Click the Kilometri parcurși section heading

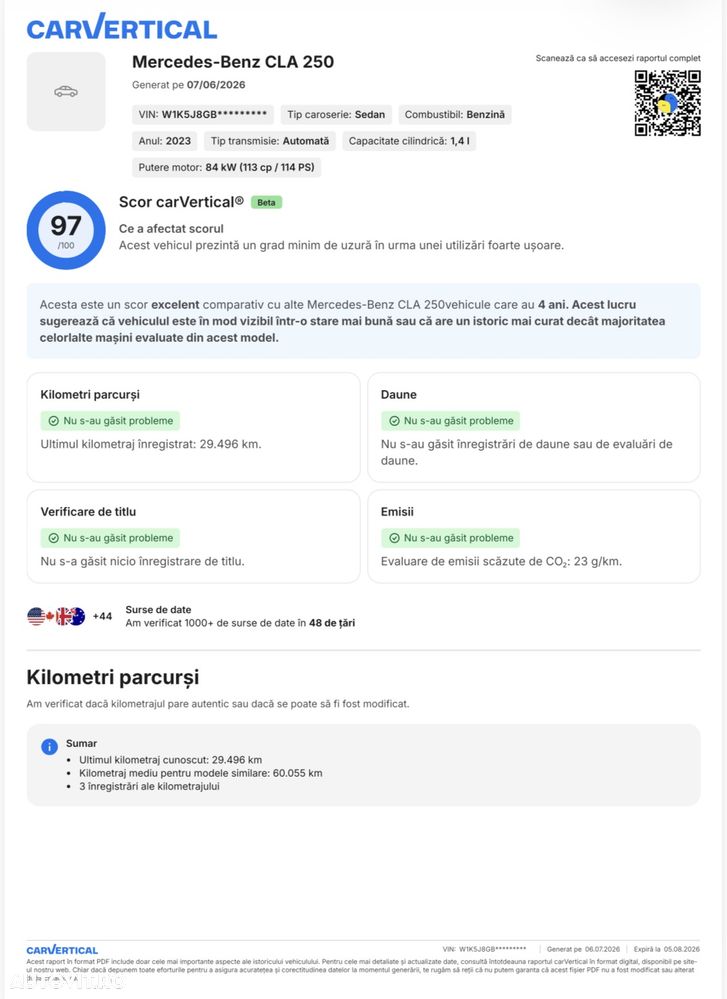pyautogui.click(x=113, y=677)
